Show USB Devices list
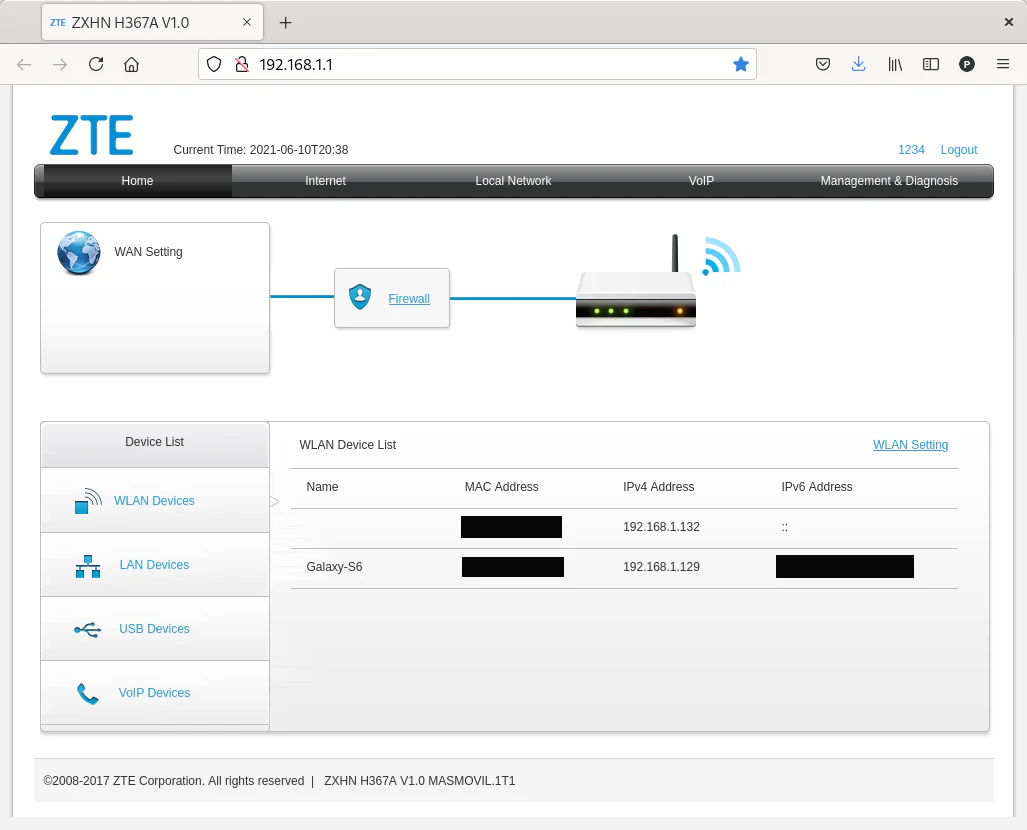Screen dimensions: 1027x830 click(x=154, y=629)
